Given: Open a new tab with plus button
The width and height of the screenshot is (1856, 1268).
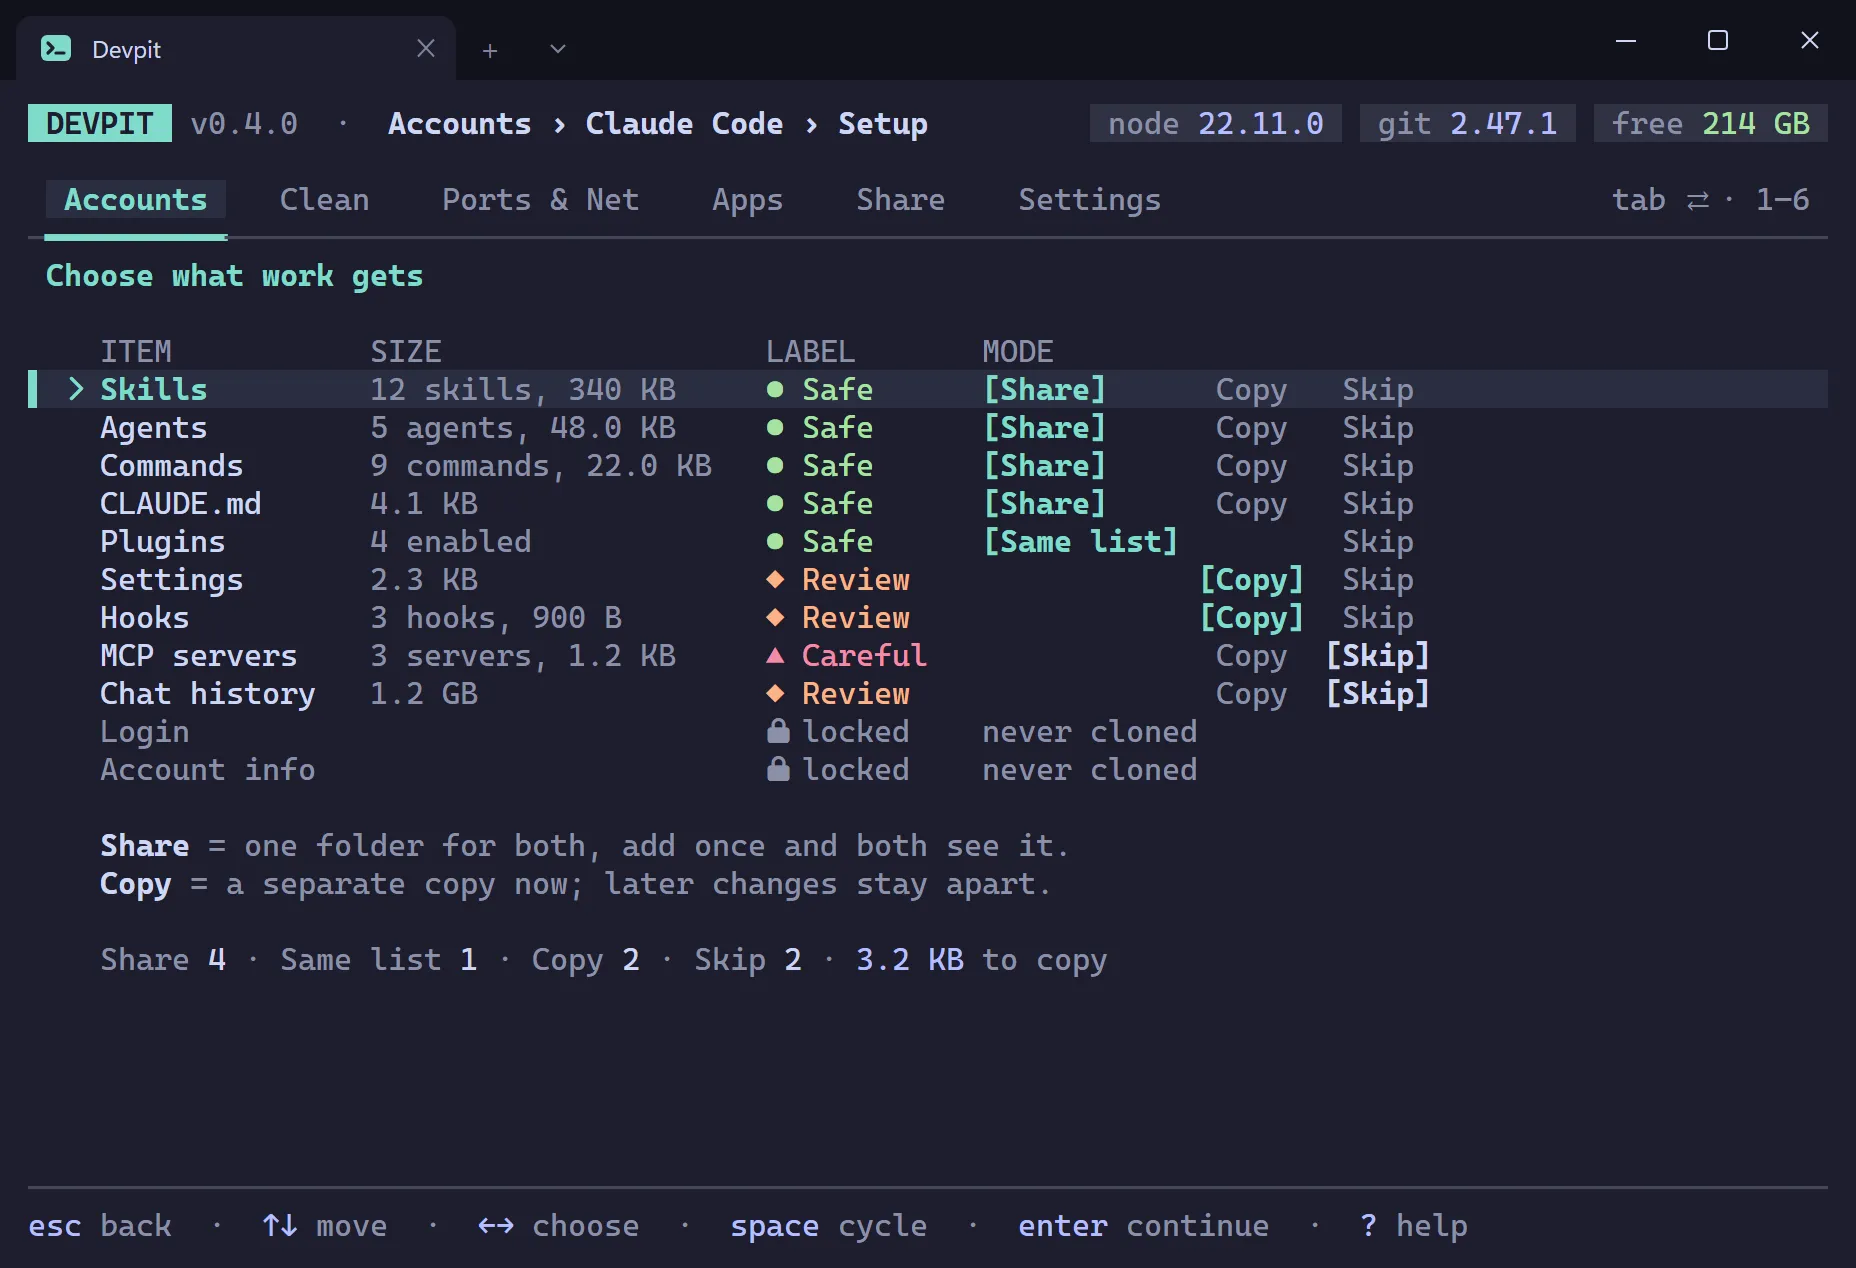Looking at the screenshot, I should (490, 50).
